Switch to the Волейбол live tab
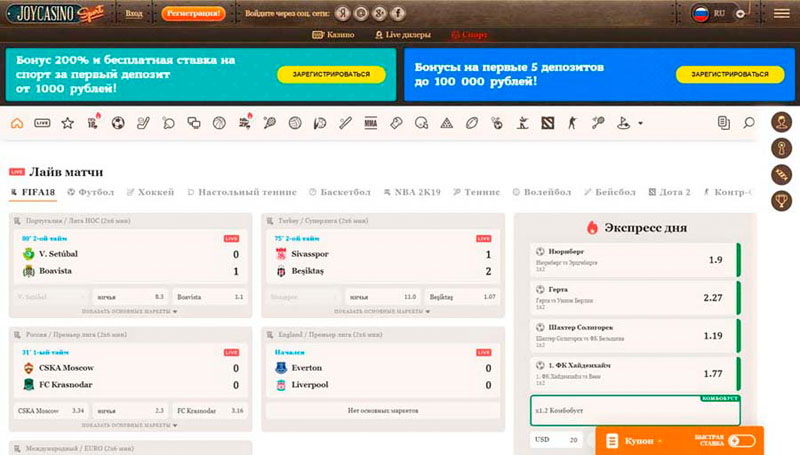This screenshot has width=800, height=455. (542, 192)
